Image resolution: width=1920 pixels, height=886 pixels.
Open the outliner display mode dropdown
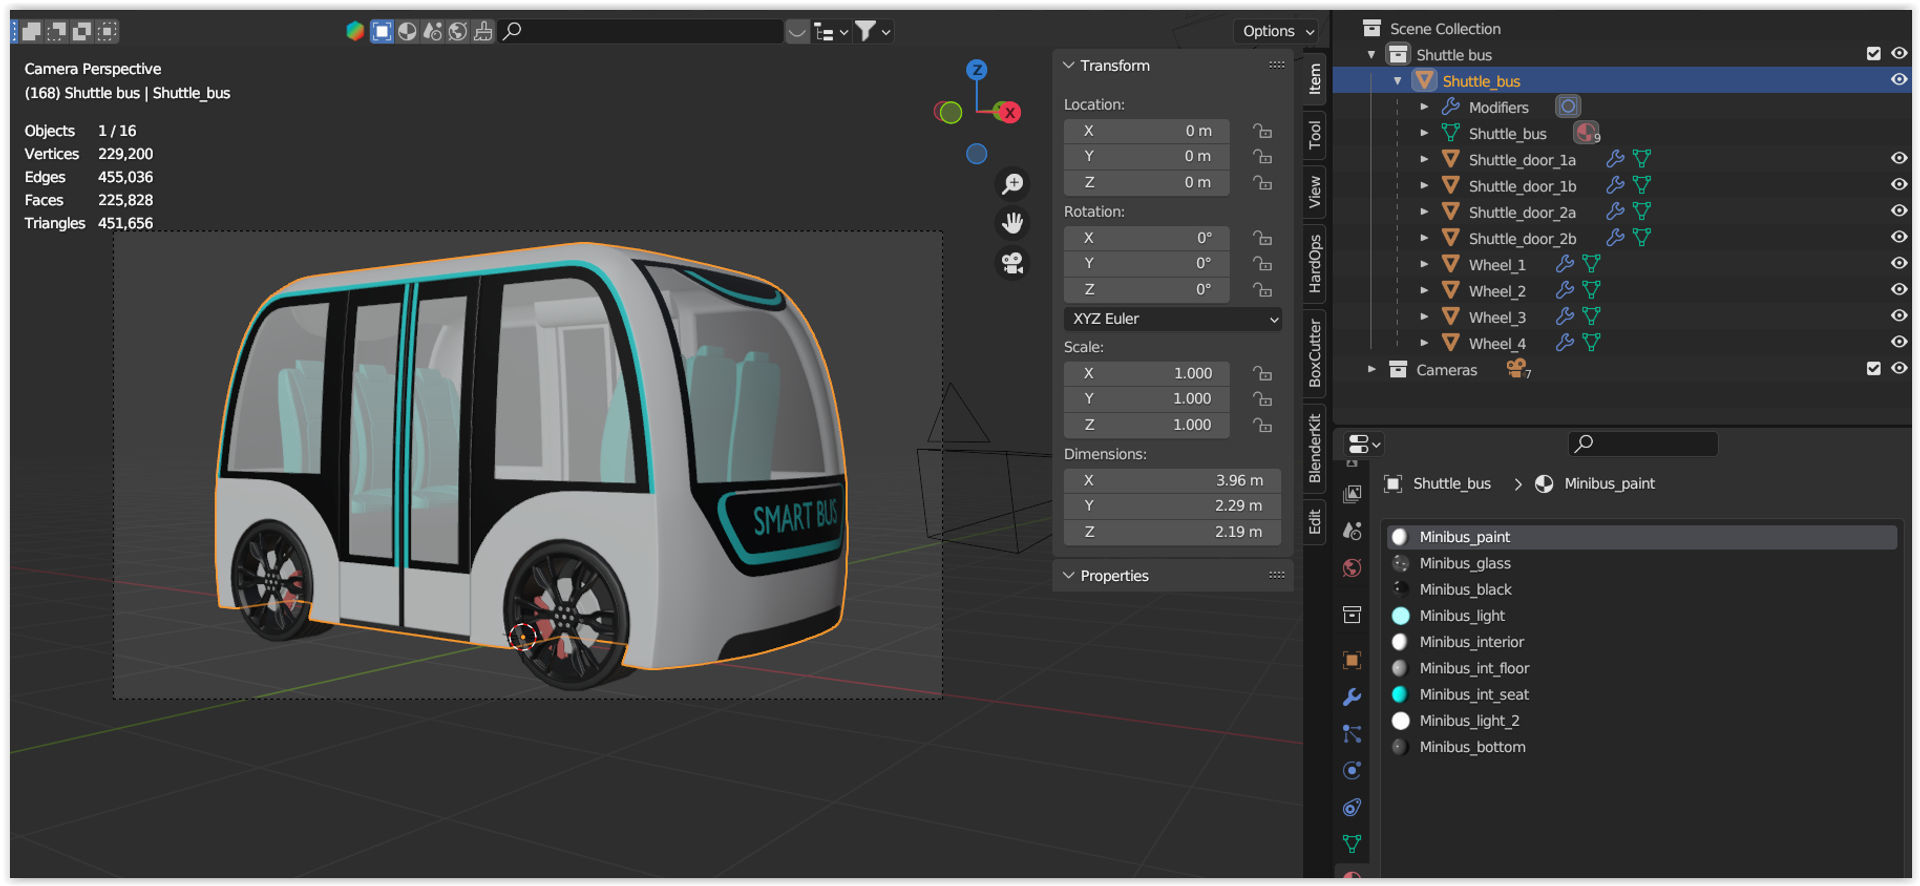click(x=831, y=31)
